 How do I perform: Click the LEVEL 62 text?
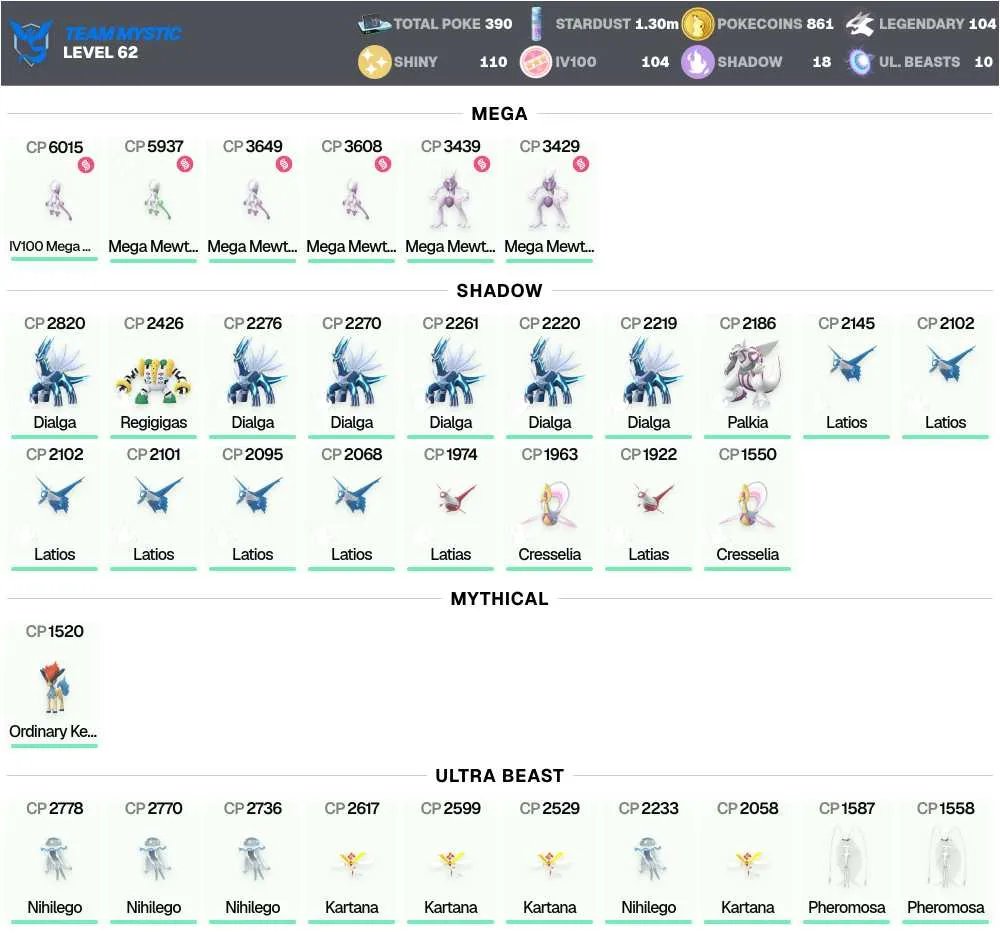(x=100, y=52)
